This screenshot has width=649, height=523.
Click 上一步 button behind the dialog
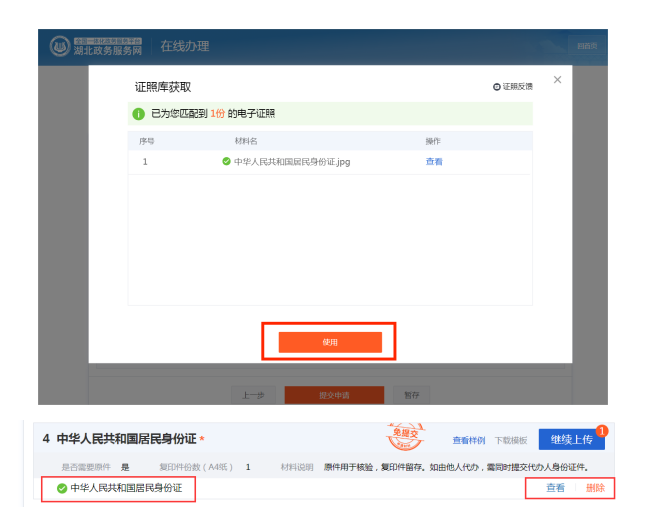[x=253, y=394]
